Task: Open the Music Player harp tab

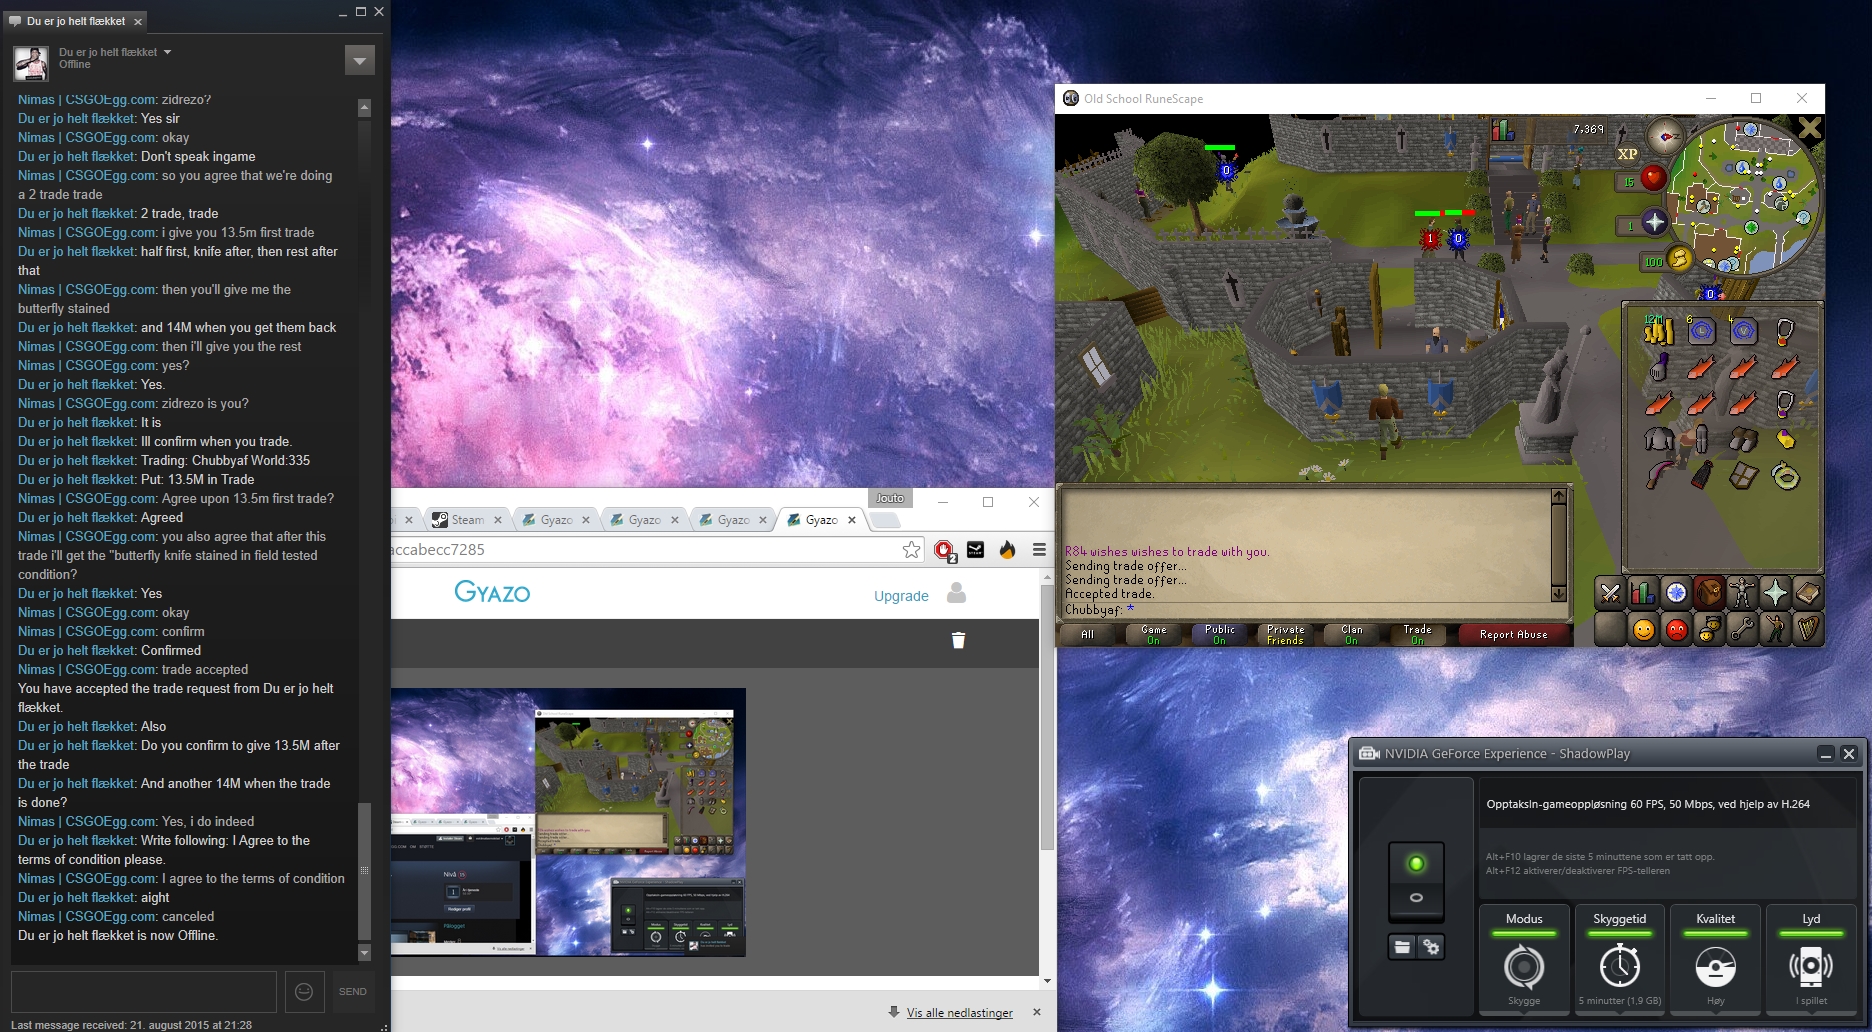Action: click(1808, 629)
